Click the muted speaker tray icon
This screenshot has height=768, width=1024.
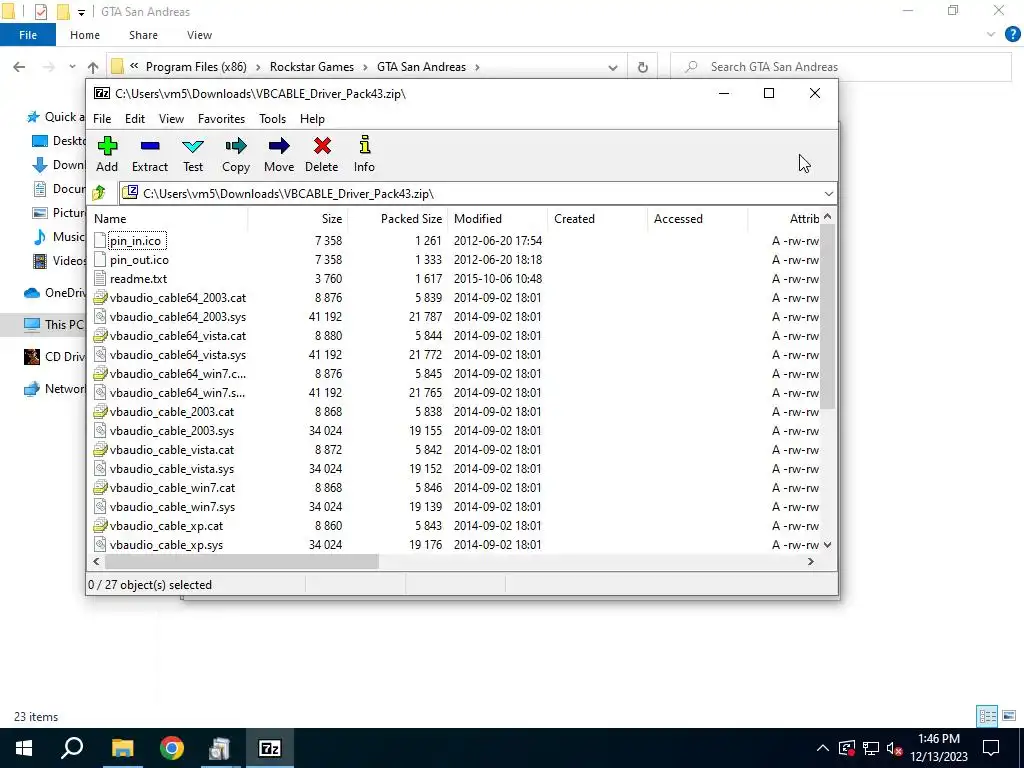point(895,748)
